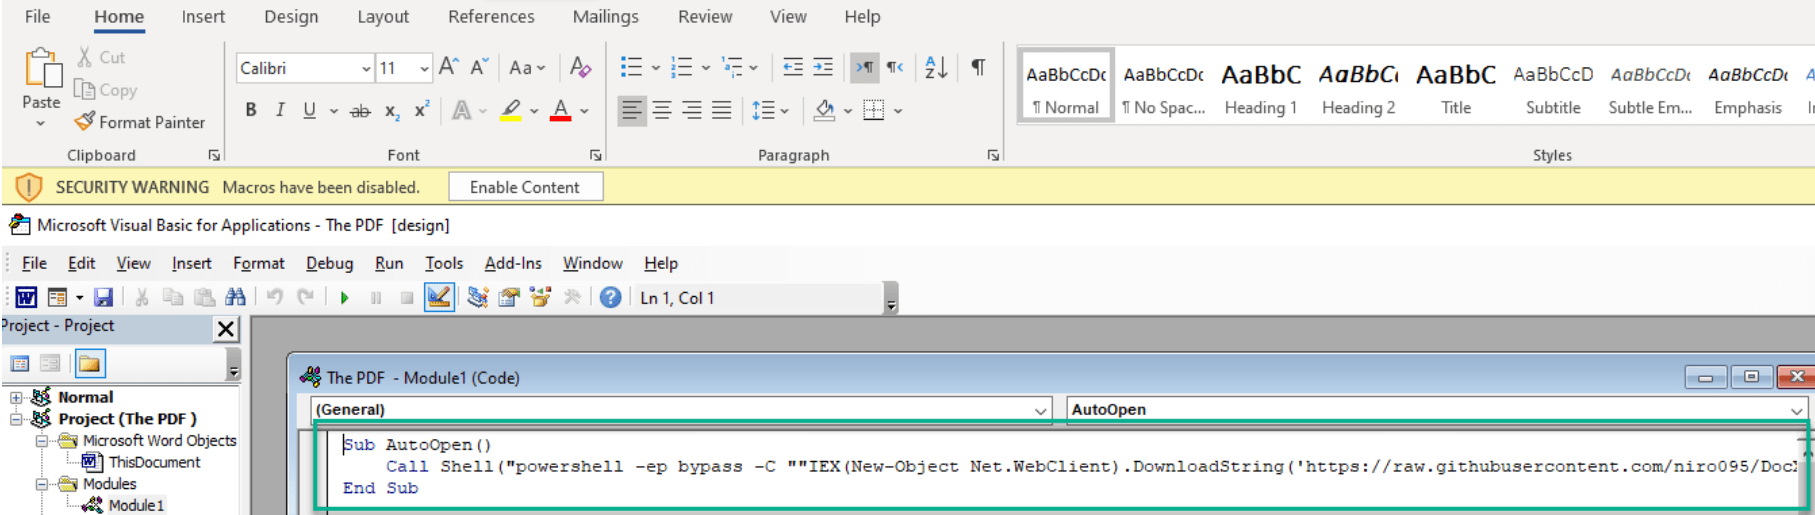Apply paragraph shading paint bucket

tap(824, 110)
